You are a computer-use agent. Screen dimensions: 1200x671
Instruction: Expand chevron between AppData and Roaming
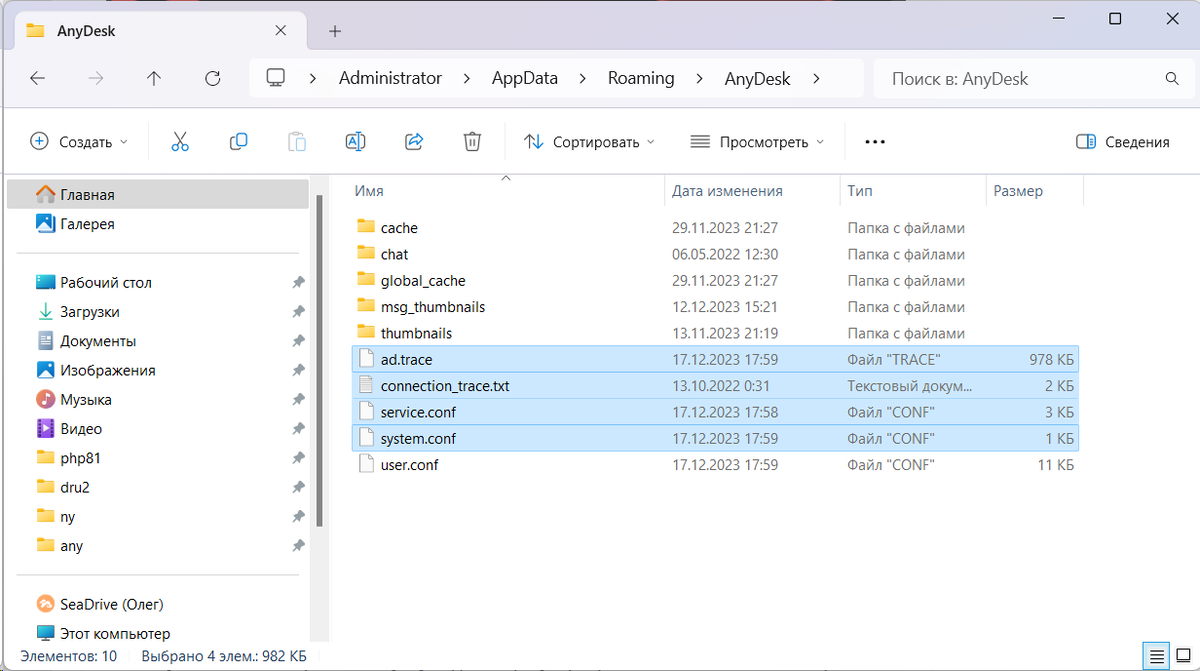583,78
